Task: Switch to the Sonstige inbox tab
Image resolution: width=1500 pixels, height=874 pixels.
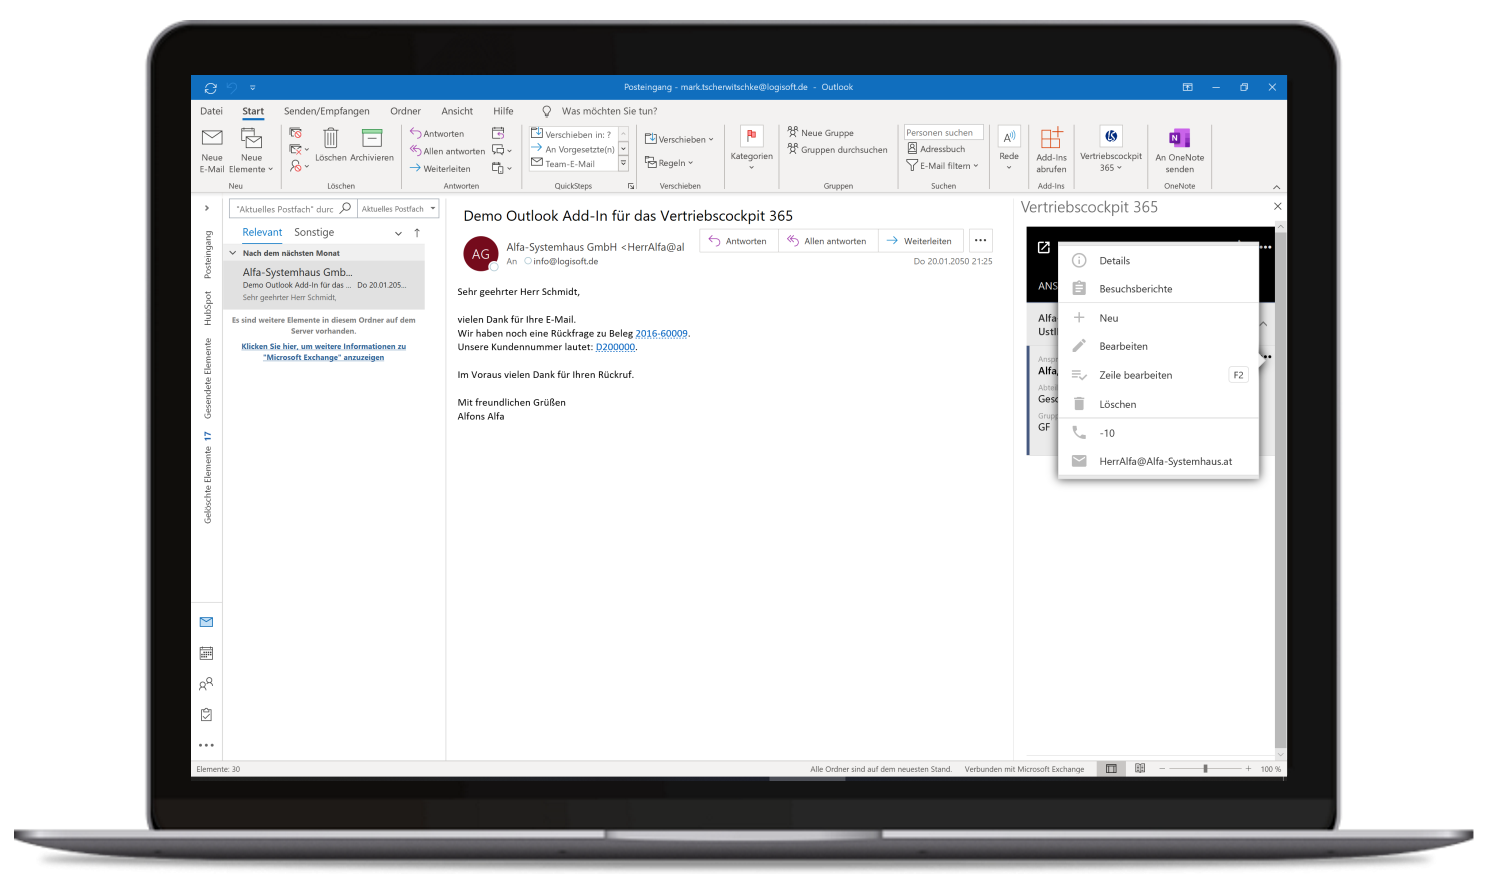Action: coord(314,232)
